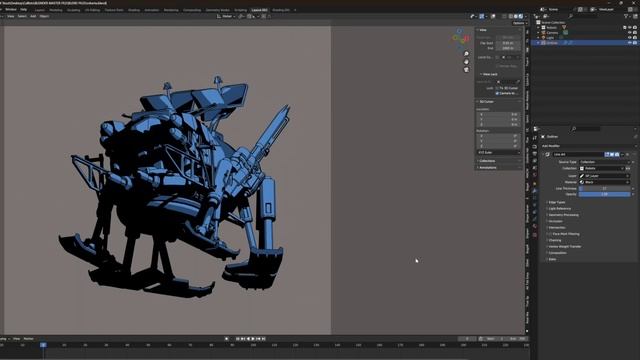Toggle Line Art modifier render visibility icon
Screen dimensions: 640x360
pyautogui.click(x=617, y=155)
